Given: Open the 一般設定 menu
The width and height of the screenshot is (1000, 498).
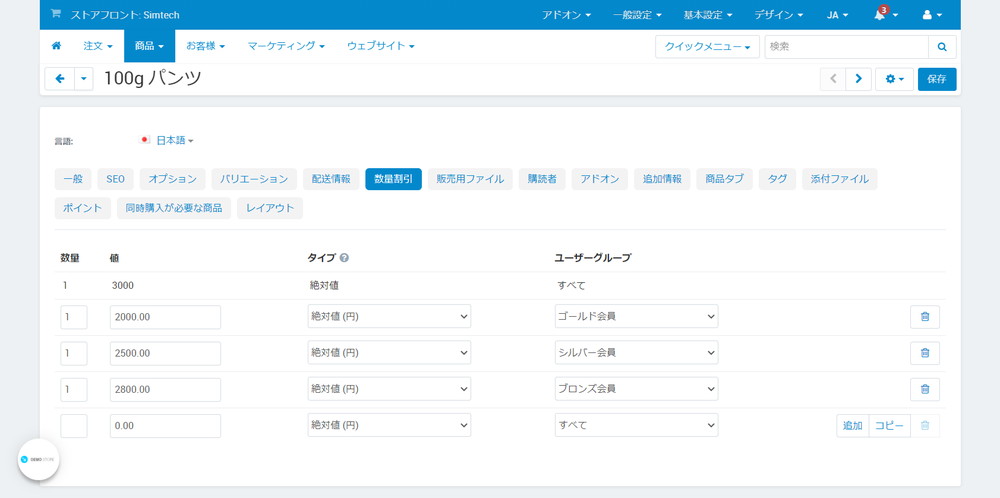Looking at the screenshot, I should tap(637, 15).
